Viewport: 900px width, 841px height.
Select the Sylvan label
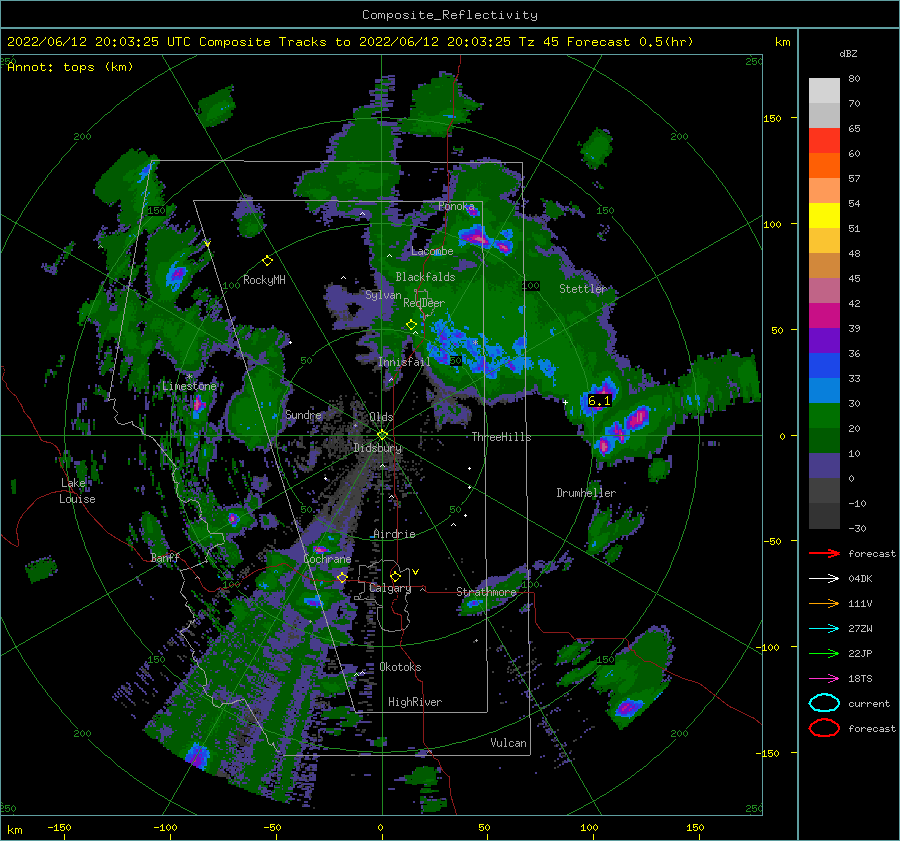coord(383,295)
